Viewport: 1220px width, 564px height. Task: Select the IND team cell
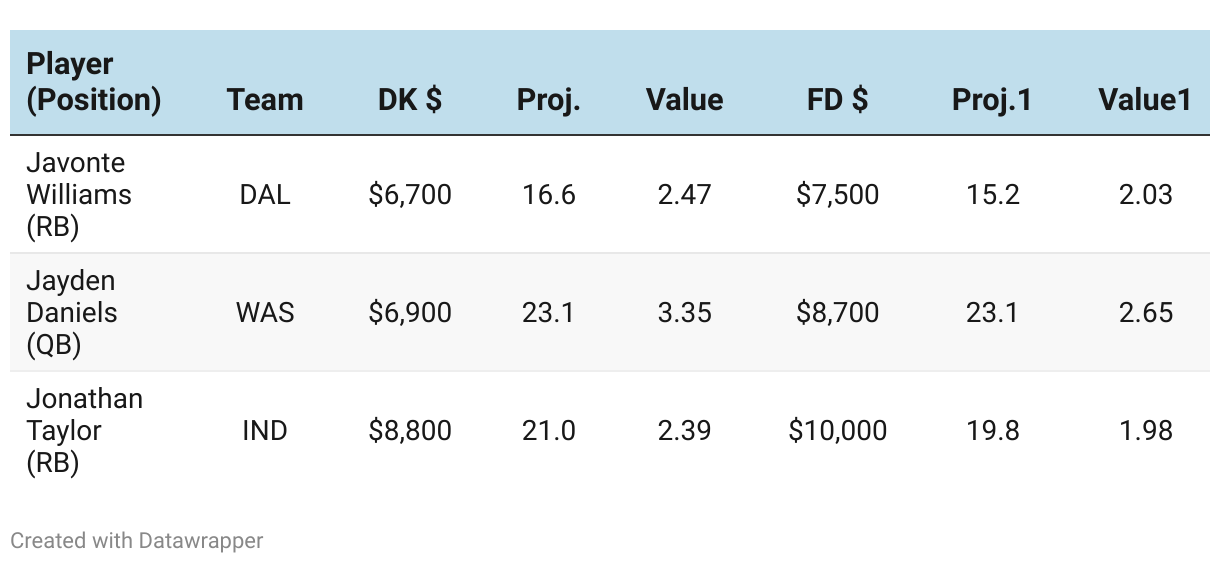[x=265, y=430]
